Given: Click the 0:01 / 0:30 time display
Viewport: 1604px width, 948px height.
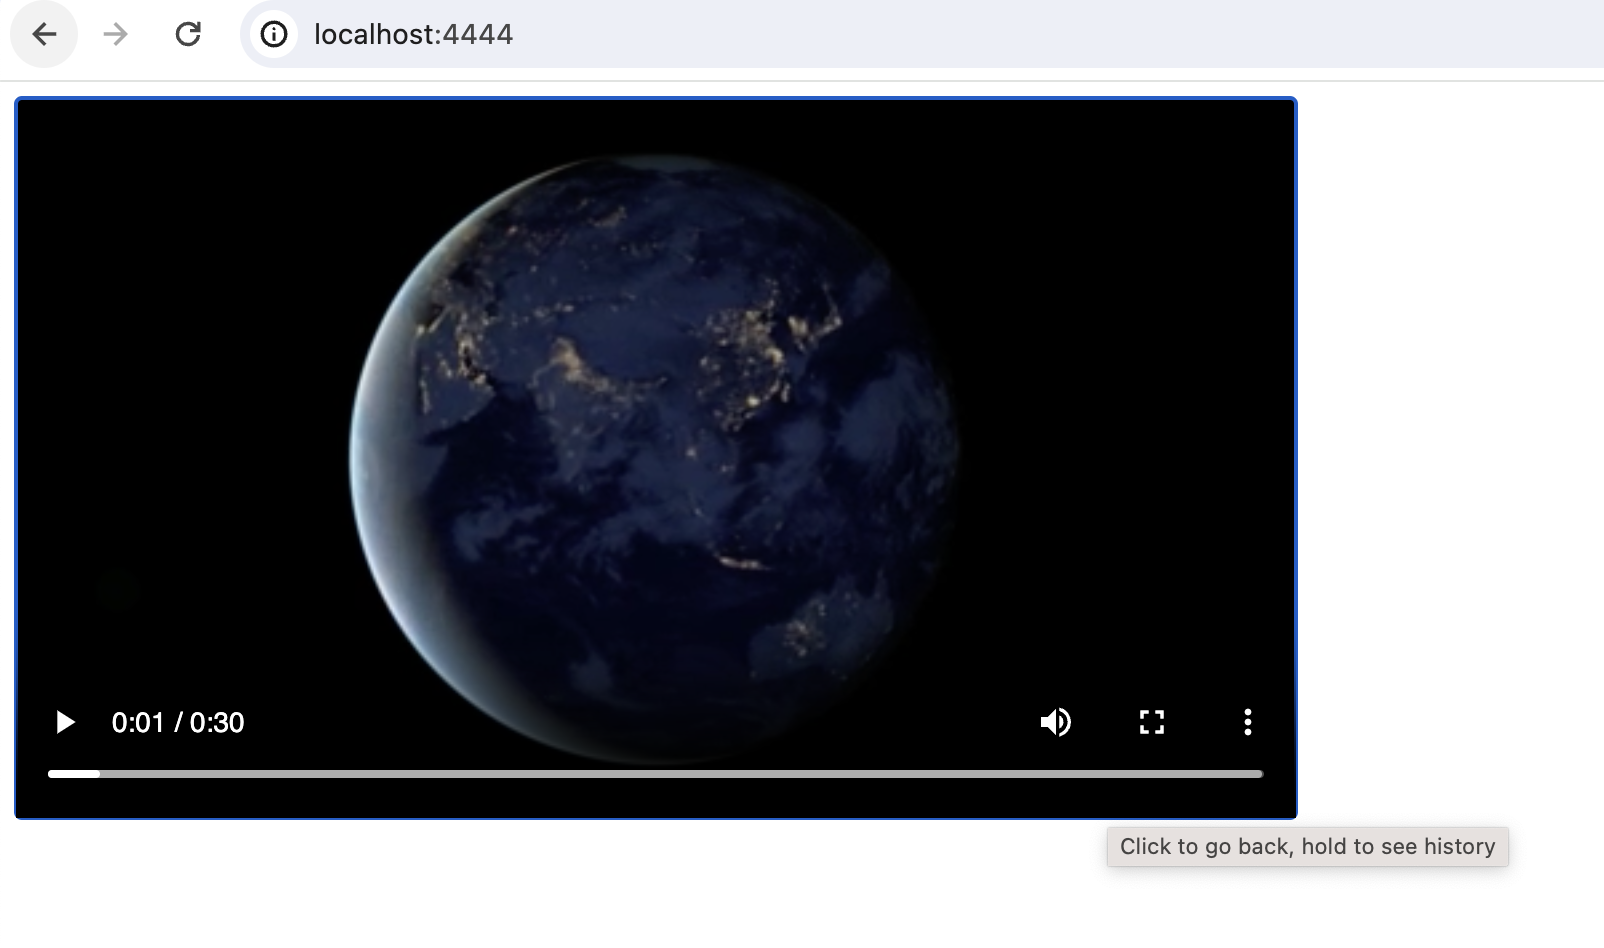Looking at the screenshot, I should pos(178,722).
